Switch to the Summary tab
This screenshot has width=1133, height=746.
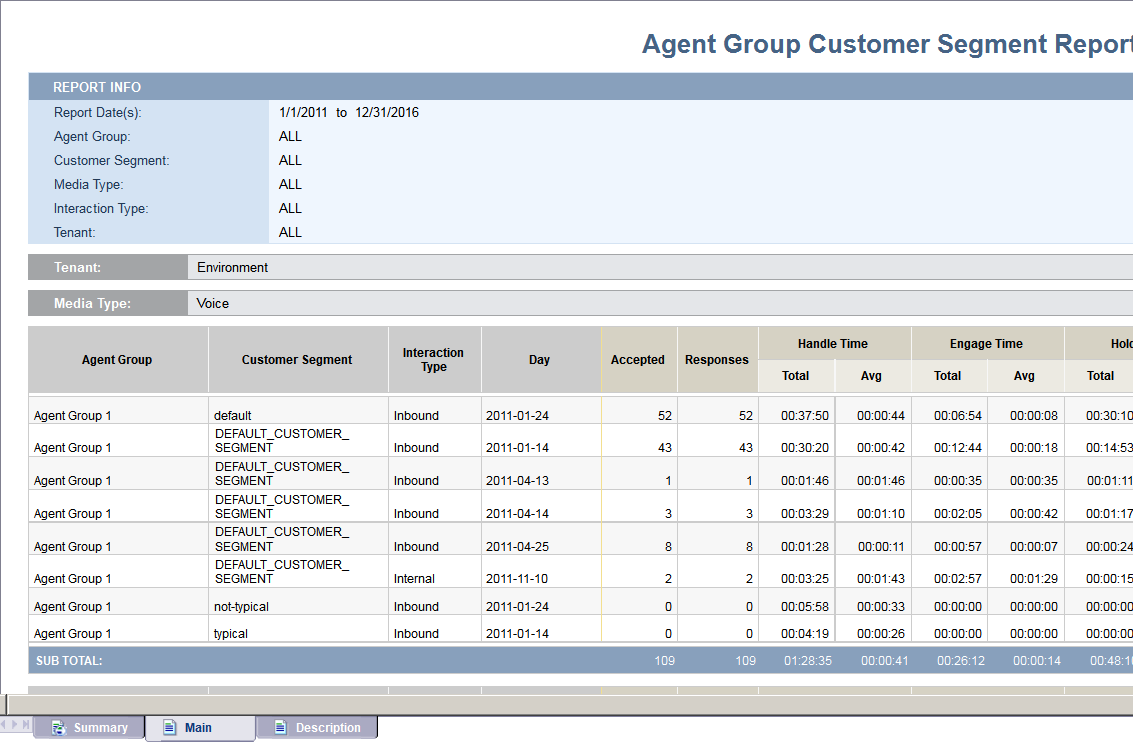100,727
